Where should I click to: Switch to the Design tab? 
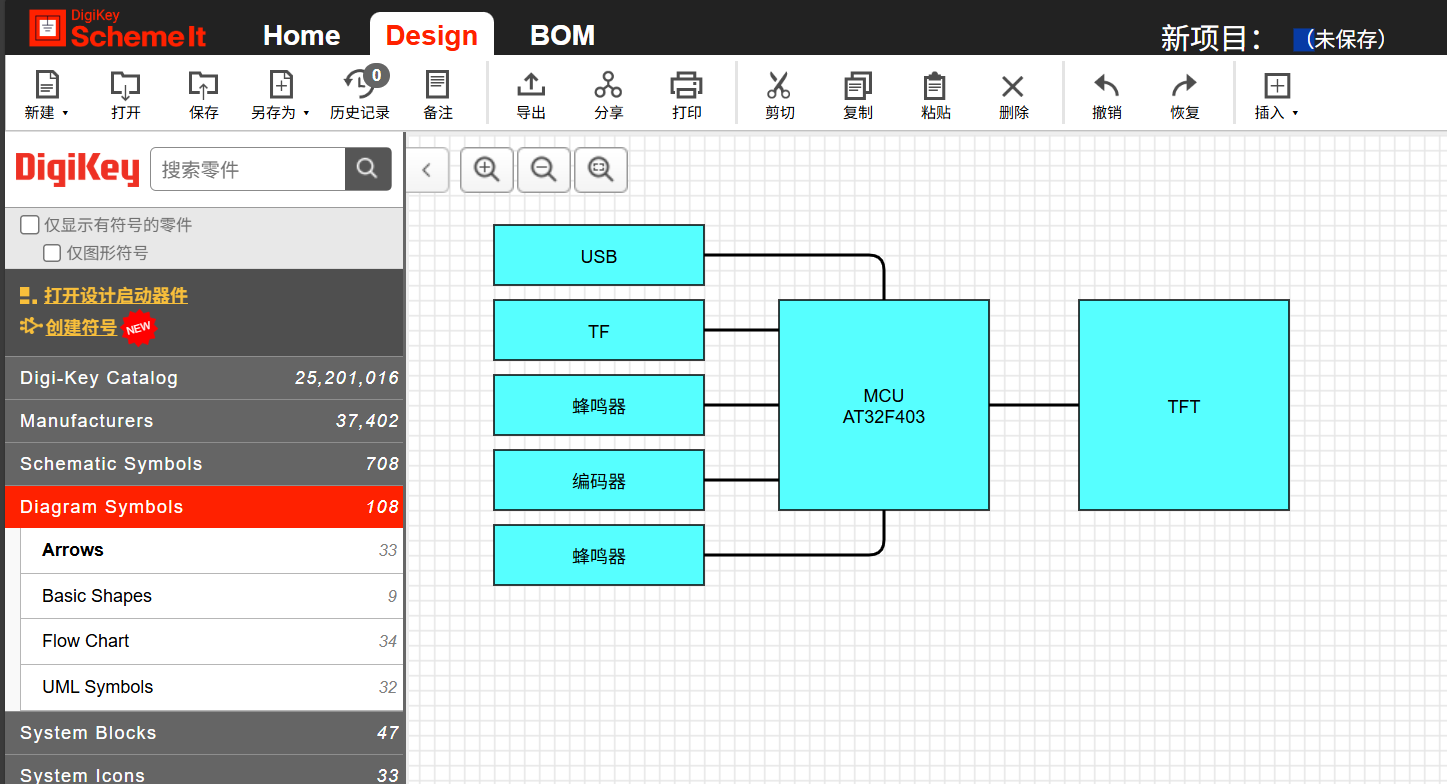coord(432,36)
